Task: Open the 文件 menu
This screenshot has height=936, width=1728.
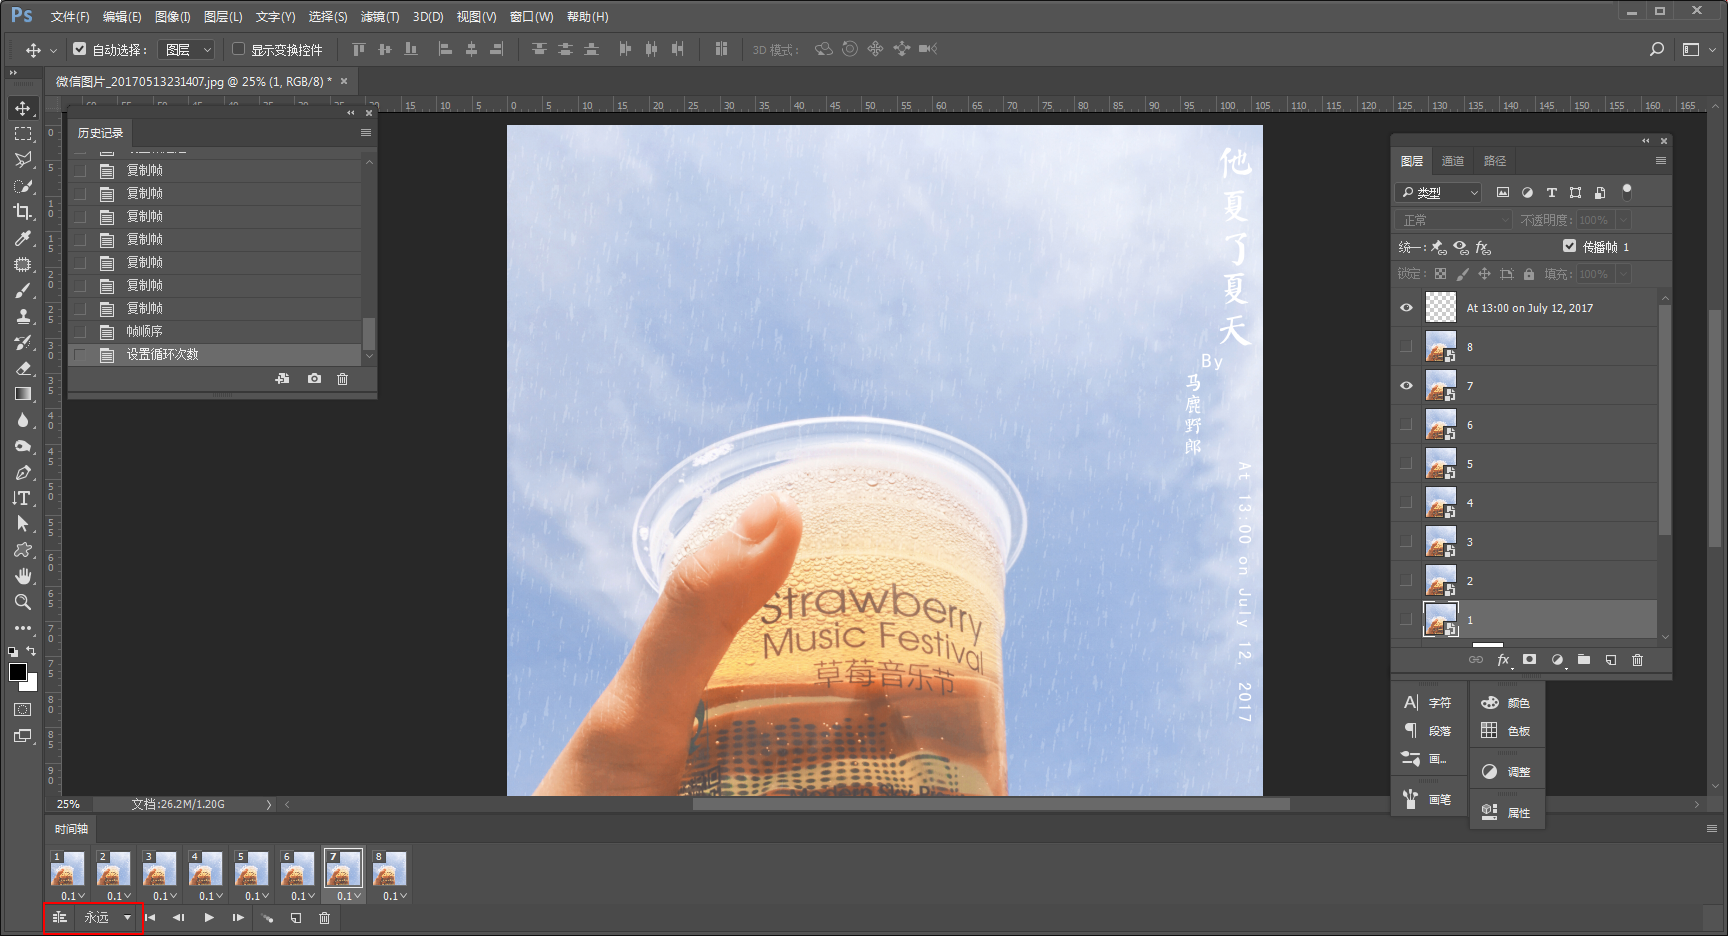Action: tap(70, 17)
